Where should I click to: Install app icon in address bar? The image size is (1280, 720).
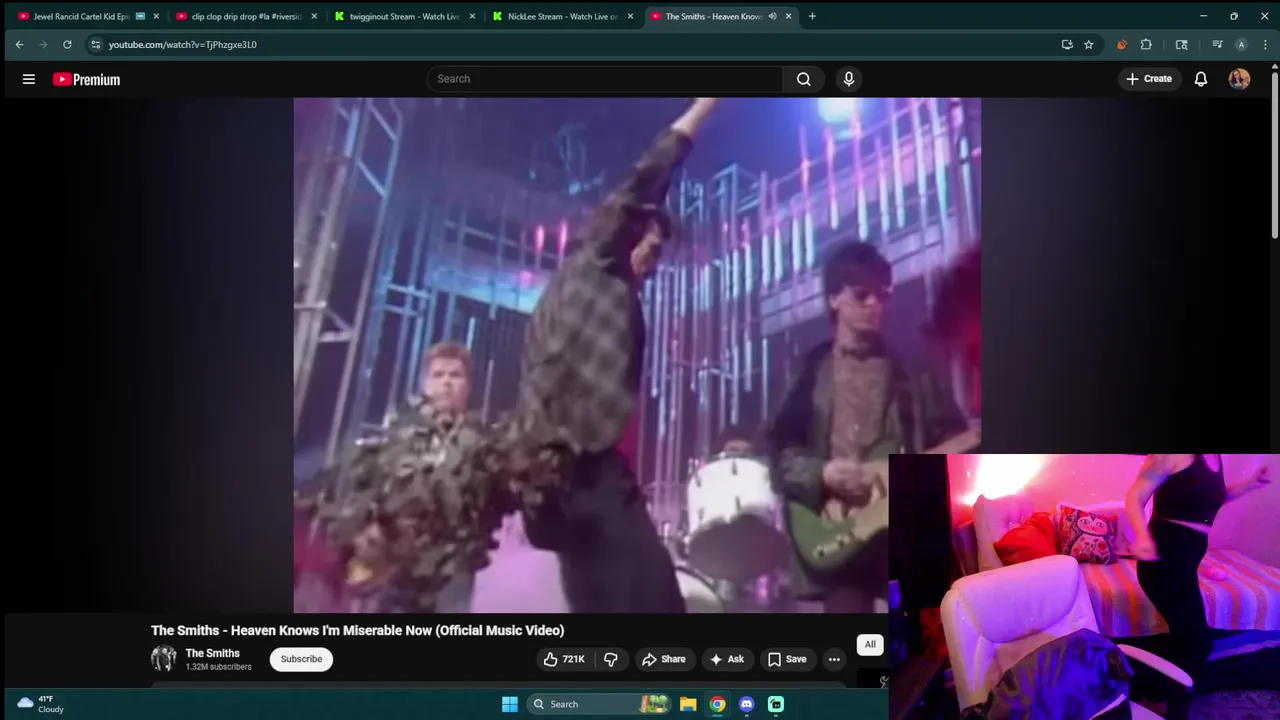pyautogui.click(x=1067, y=44)
